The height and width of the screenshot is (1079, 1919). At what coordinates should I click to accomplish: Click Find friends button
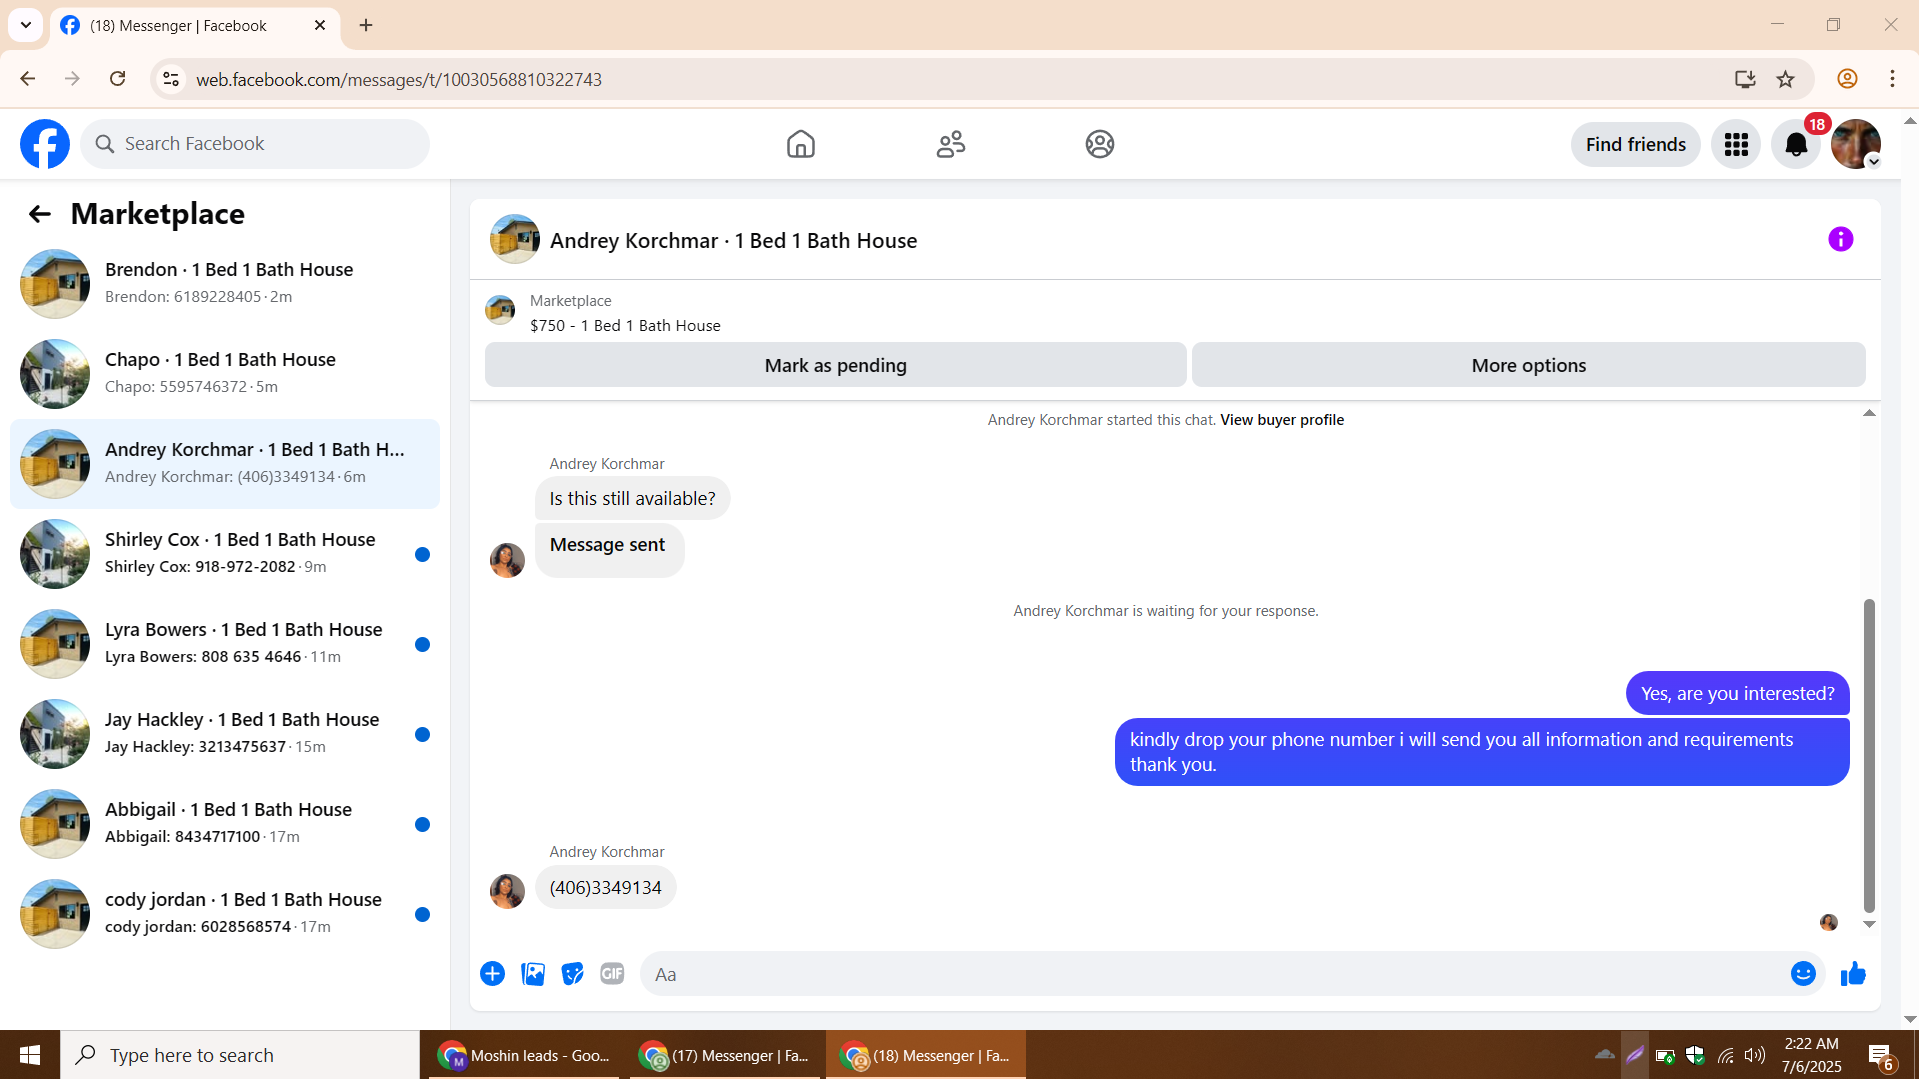pos(1635,144)
